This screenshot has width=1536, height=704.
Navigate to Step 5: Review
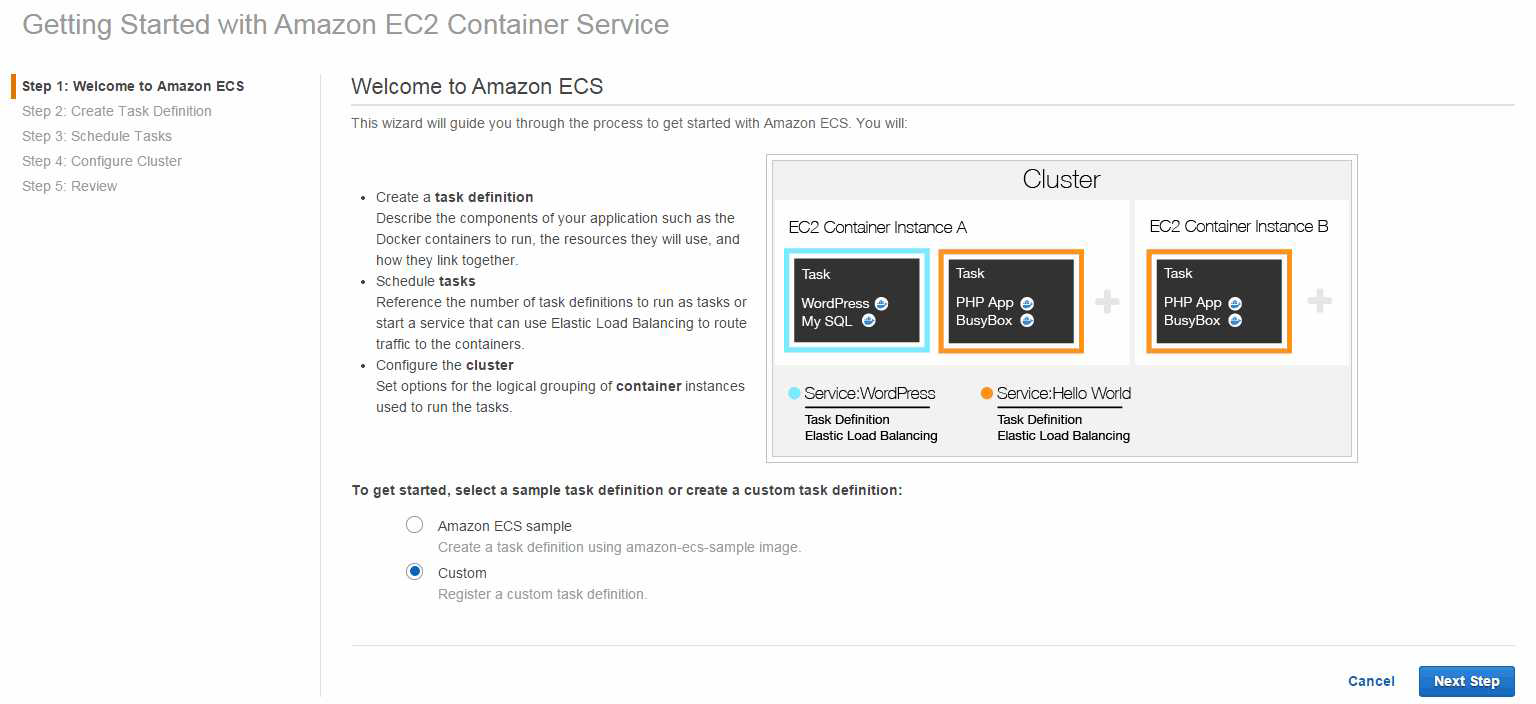(70, 186)
